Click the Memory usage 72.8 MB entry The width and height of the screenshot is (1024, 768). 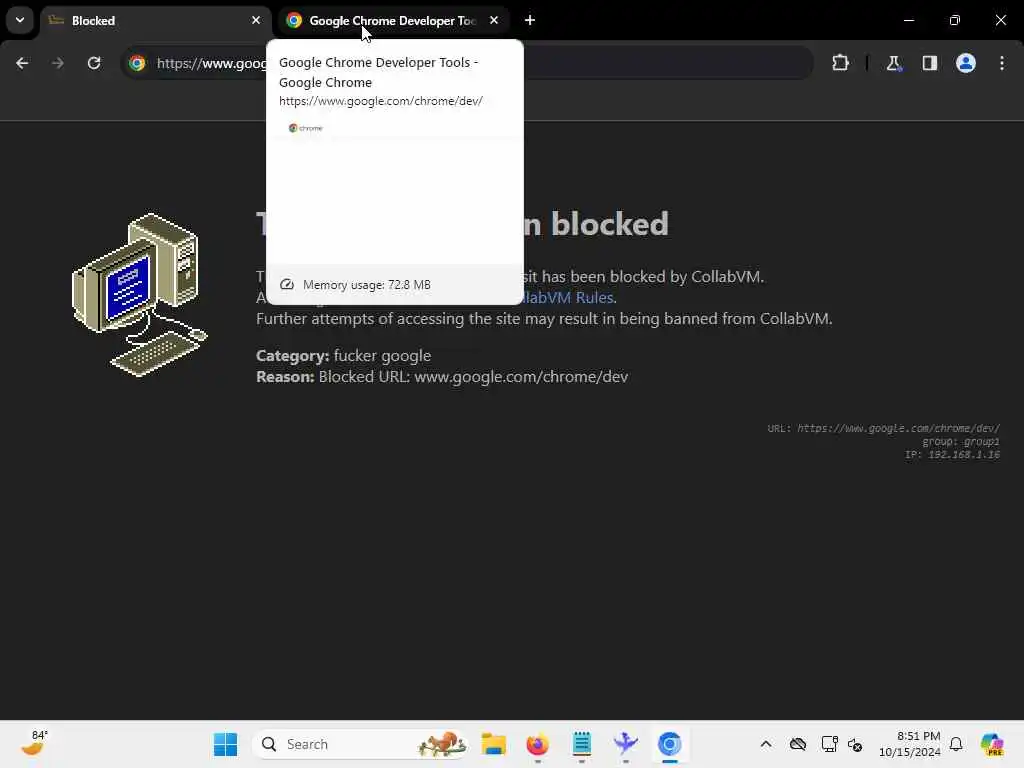point(394,285)
